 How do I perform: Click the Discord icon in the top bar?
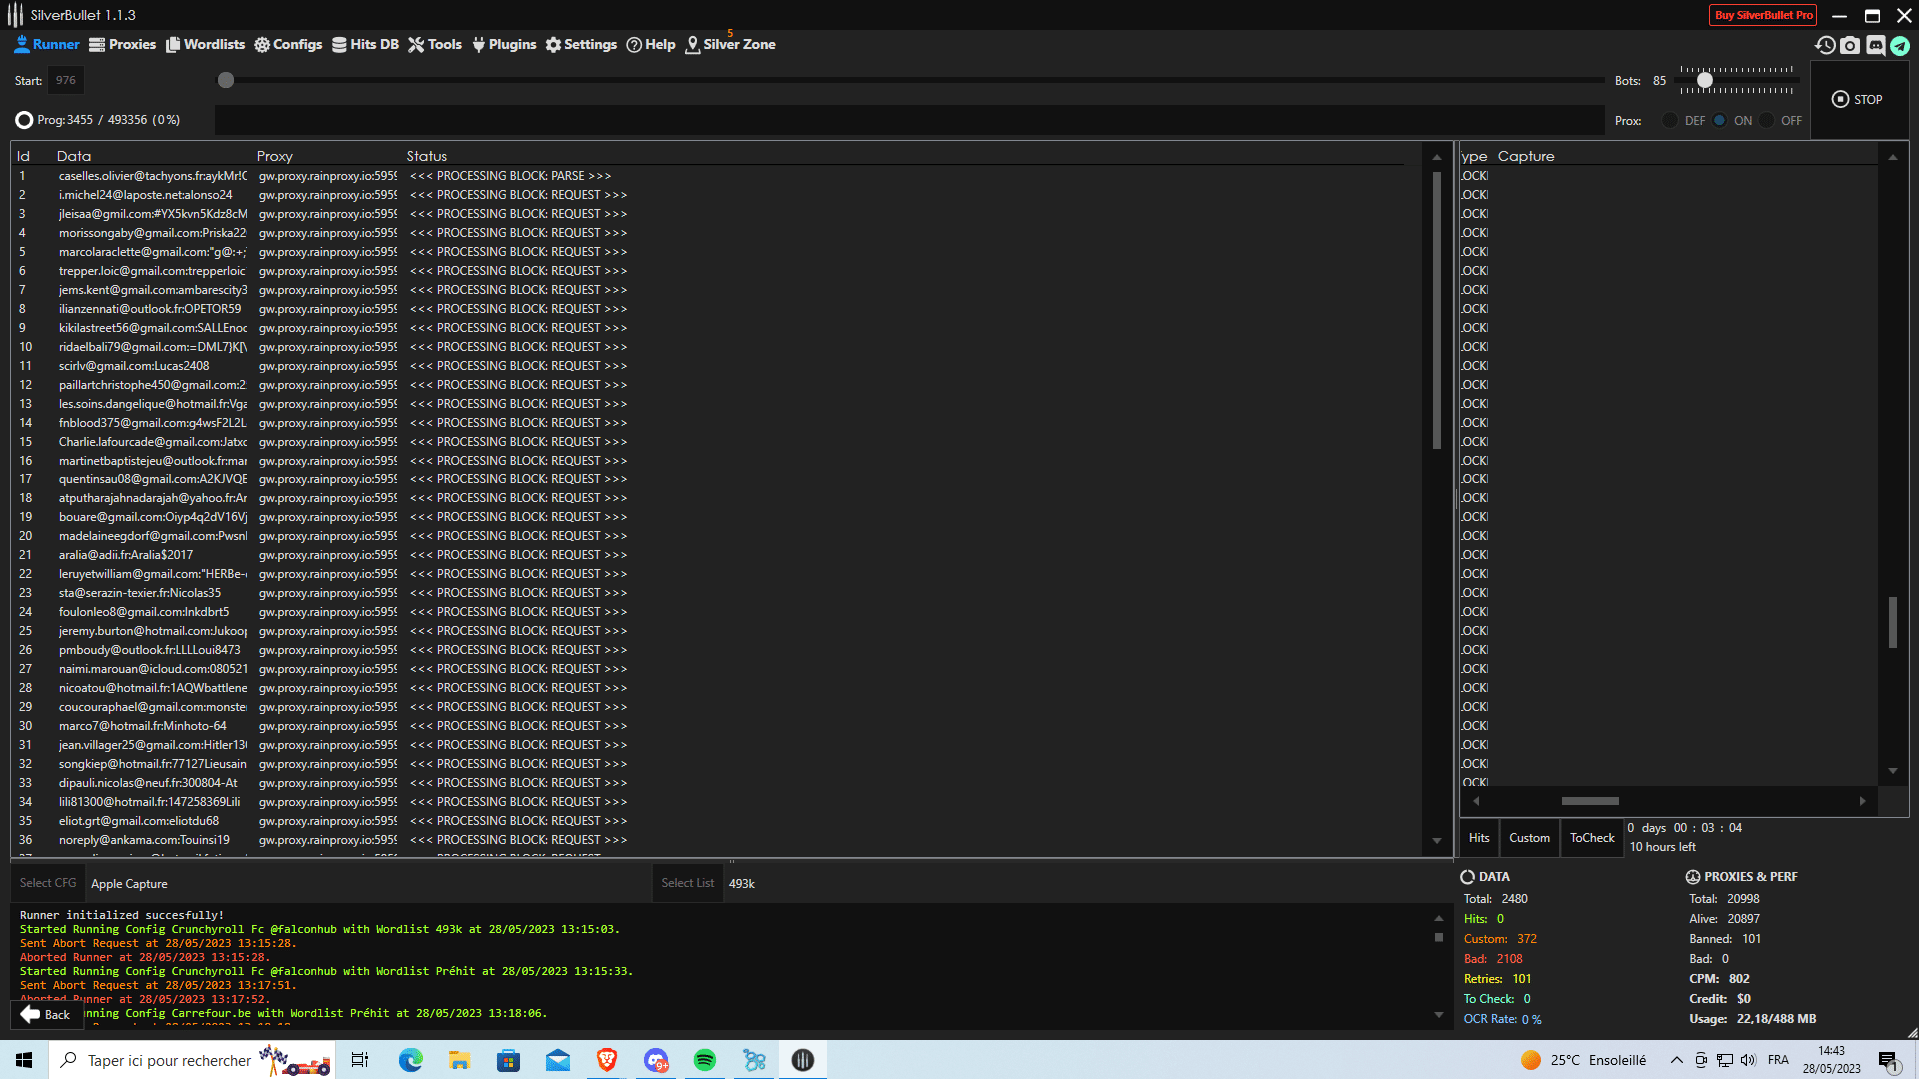tap(1875, 45)
